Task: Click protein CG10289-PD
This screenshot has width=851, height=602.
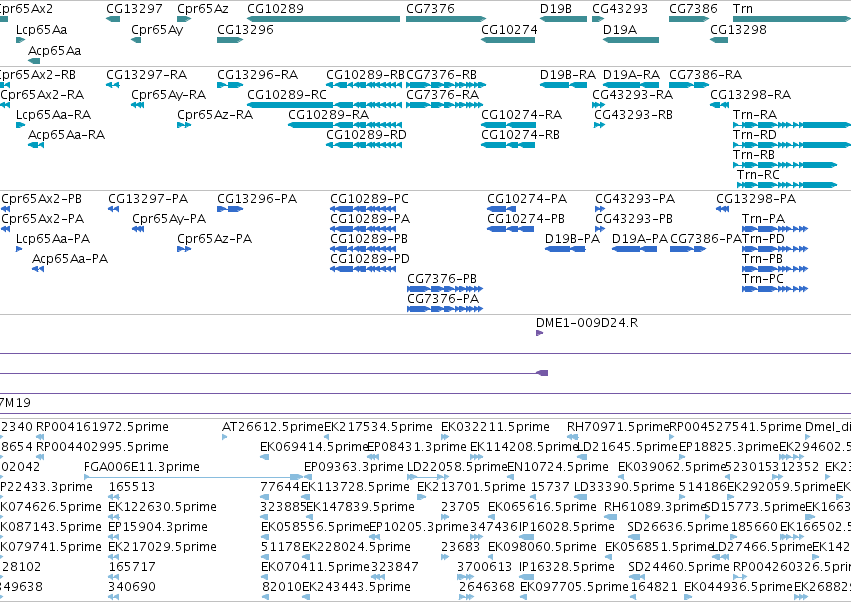Action: pyautogui.click(x=363, y=269)
